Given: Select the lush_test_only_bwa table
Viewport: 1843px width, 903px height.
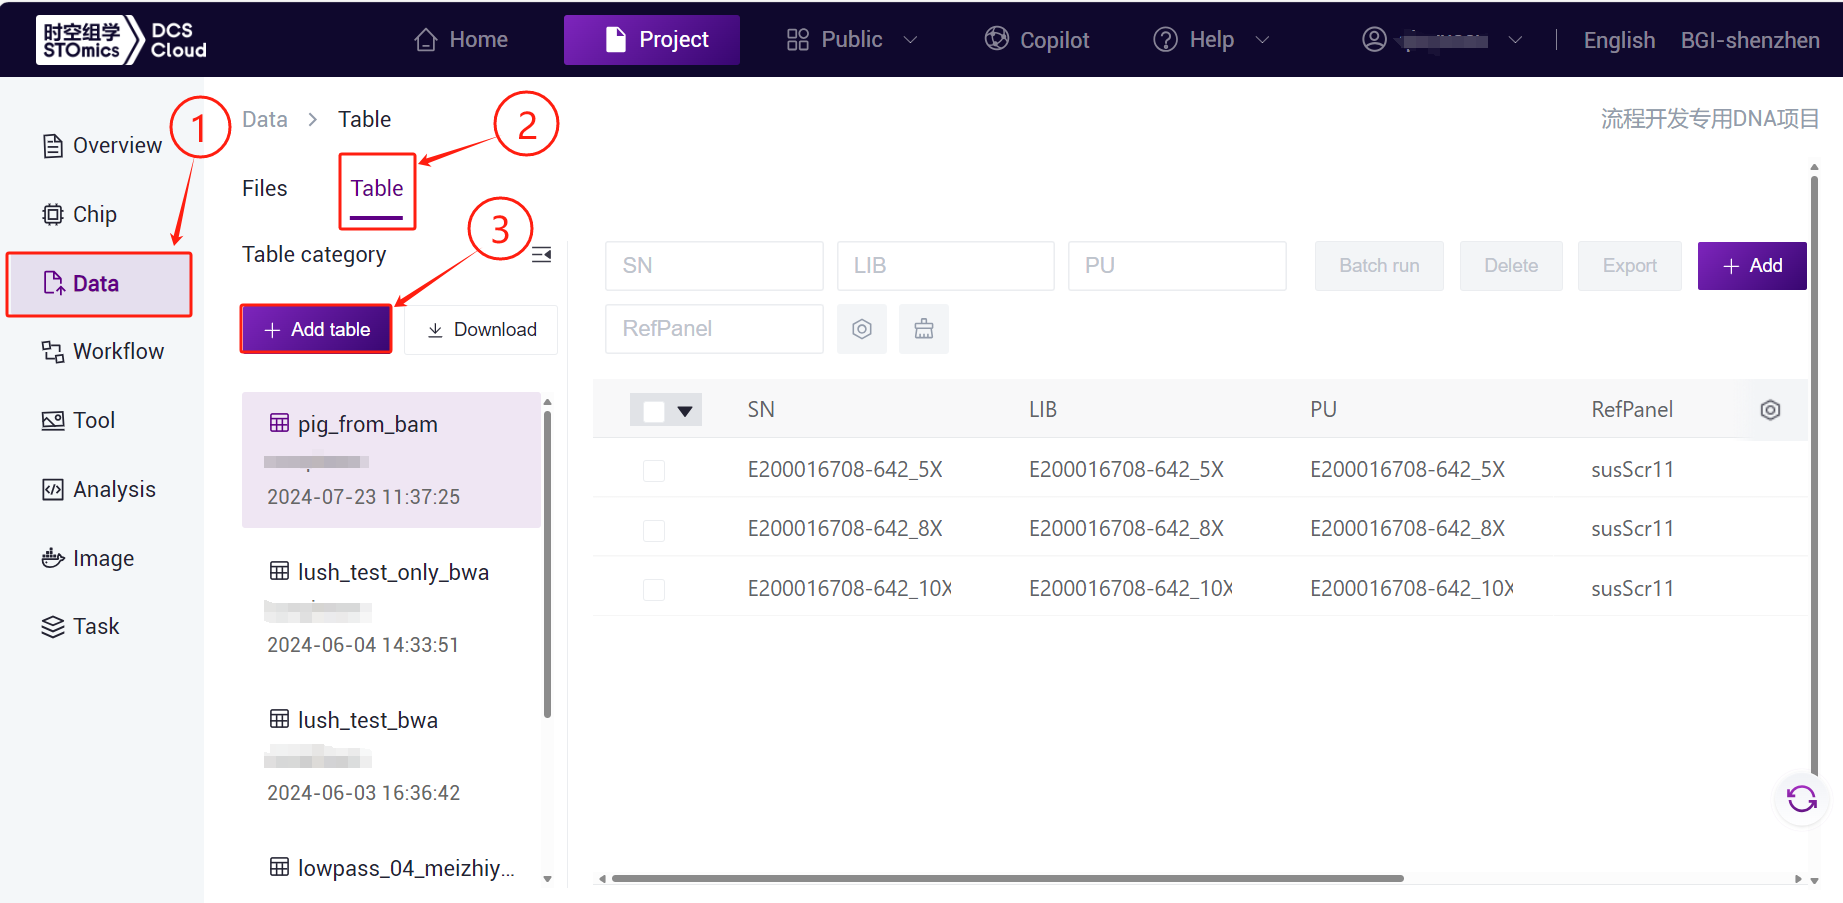Looking at the screenshot, I should pos(392,608).
